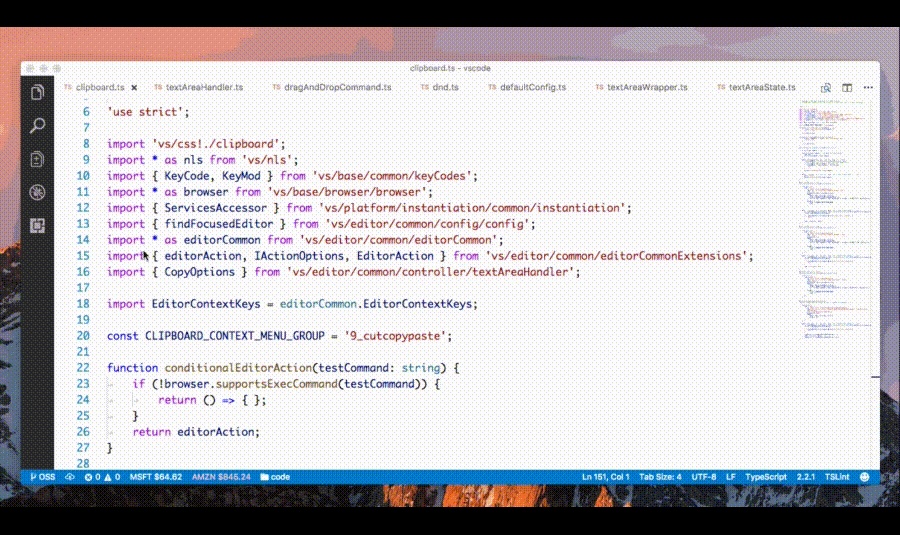Click supportsExecCommand method call
Image resolution: width=900 pixels, height=535 pixels.
pos(277,384)
